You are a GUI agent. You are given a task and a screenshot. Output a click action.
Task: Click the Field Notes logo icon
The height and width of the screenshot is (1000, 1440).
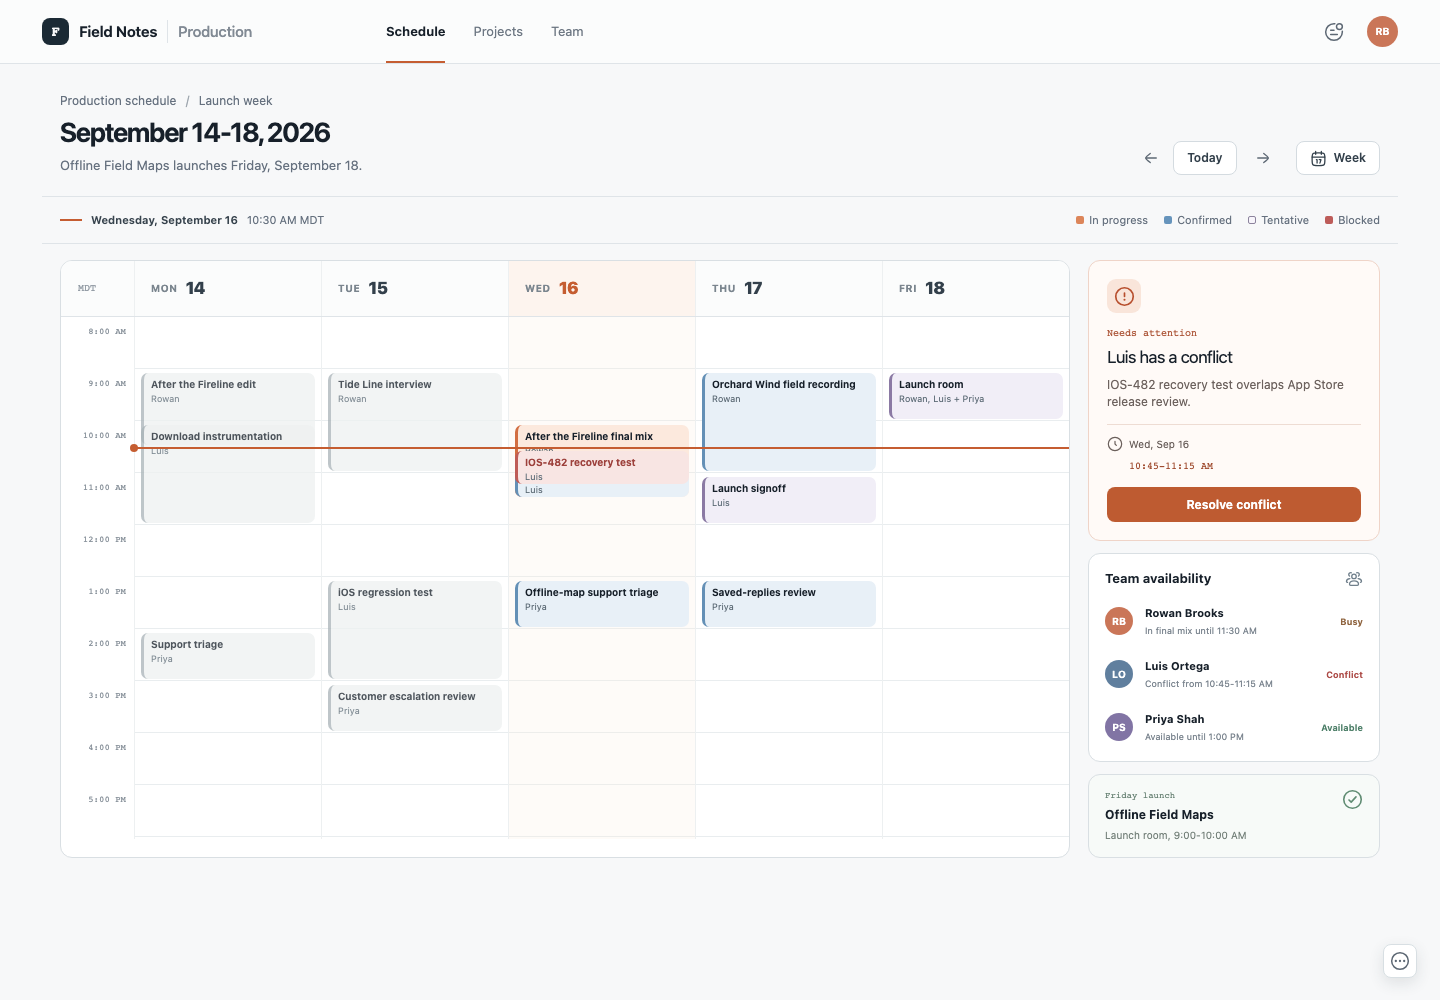point(55,32)
